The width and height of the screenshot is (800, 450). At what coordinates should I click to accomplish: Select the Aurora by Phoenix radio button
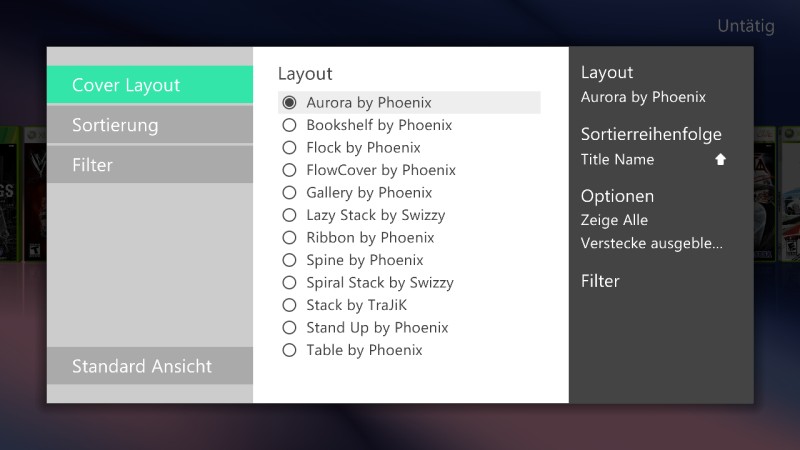click(x=289, y=103)
